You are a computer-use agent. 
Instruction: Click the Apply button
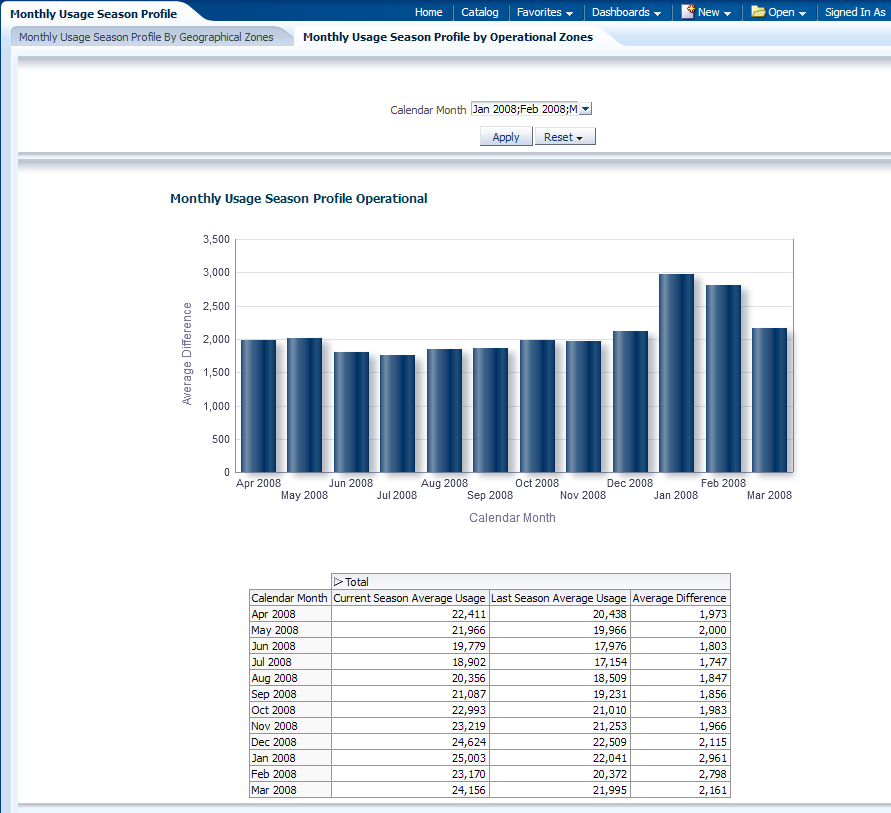(506, 137)
